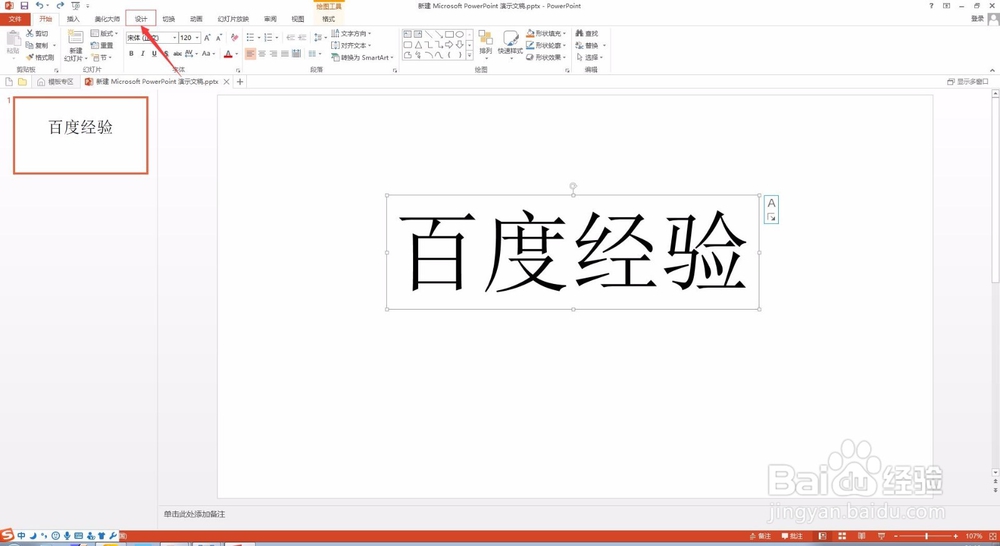Convert text with 转换为 SmartArt
This screenshot has width=1000, height=546.
[x=362, y=57]
